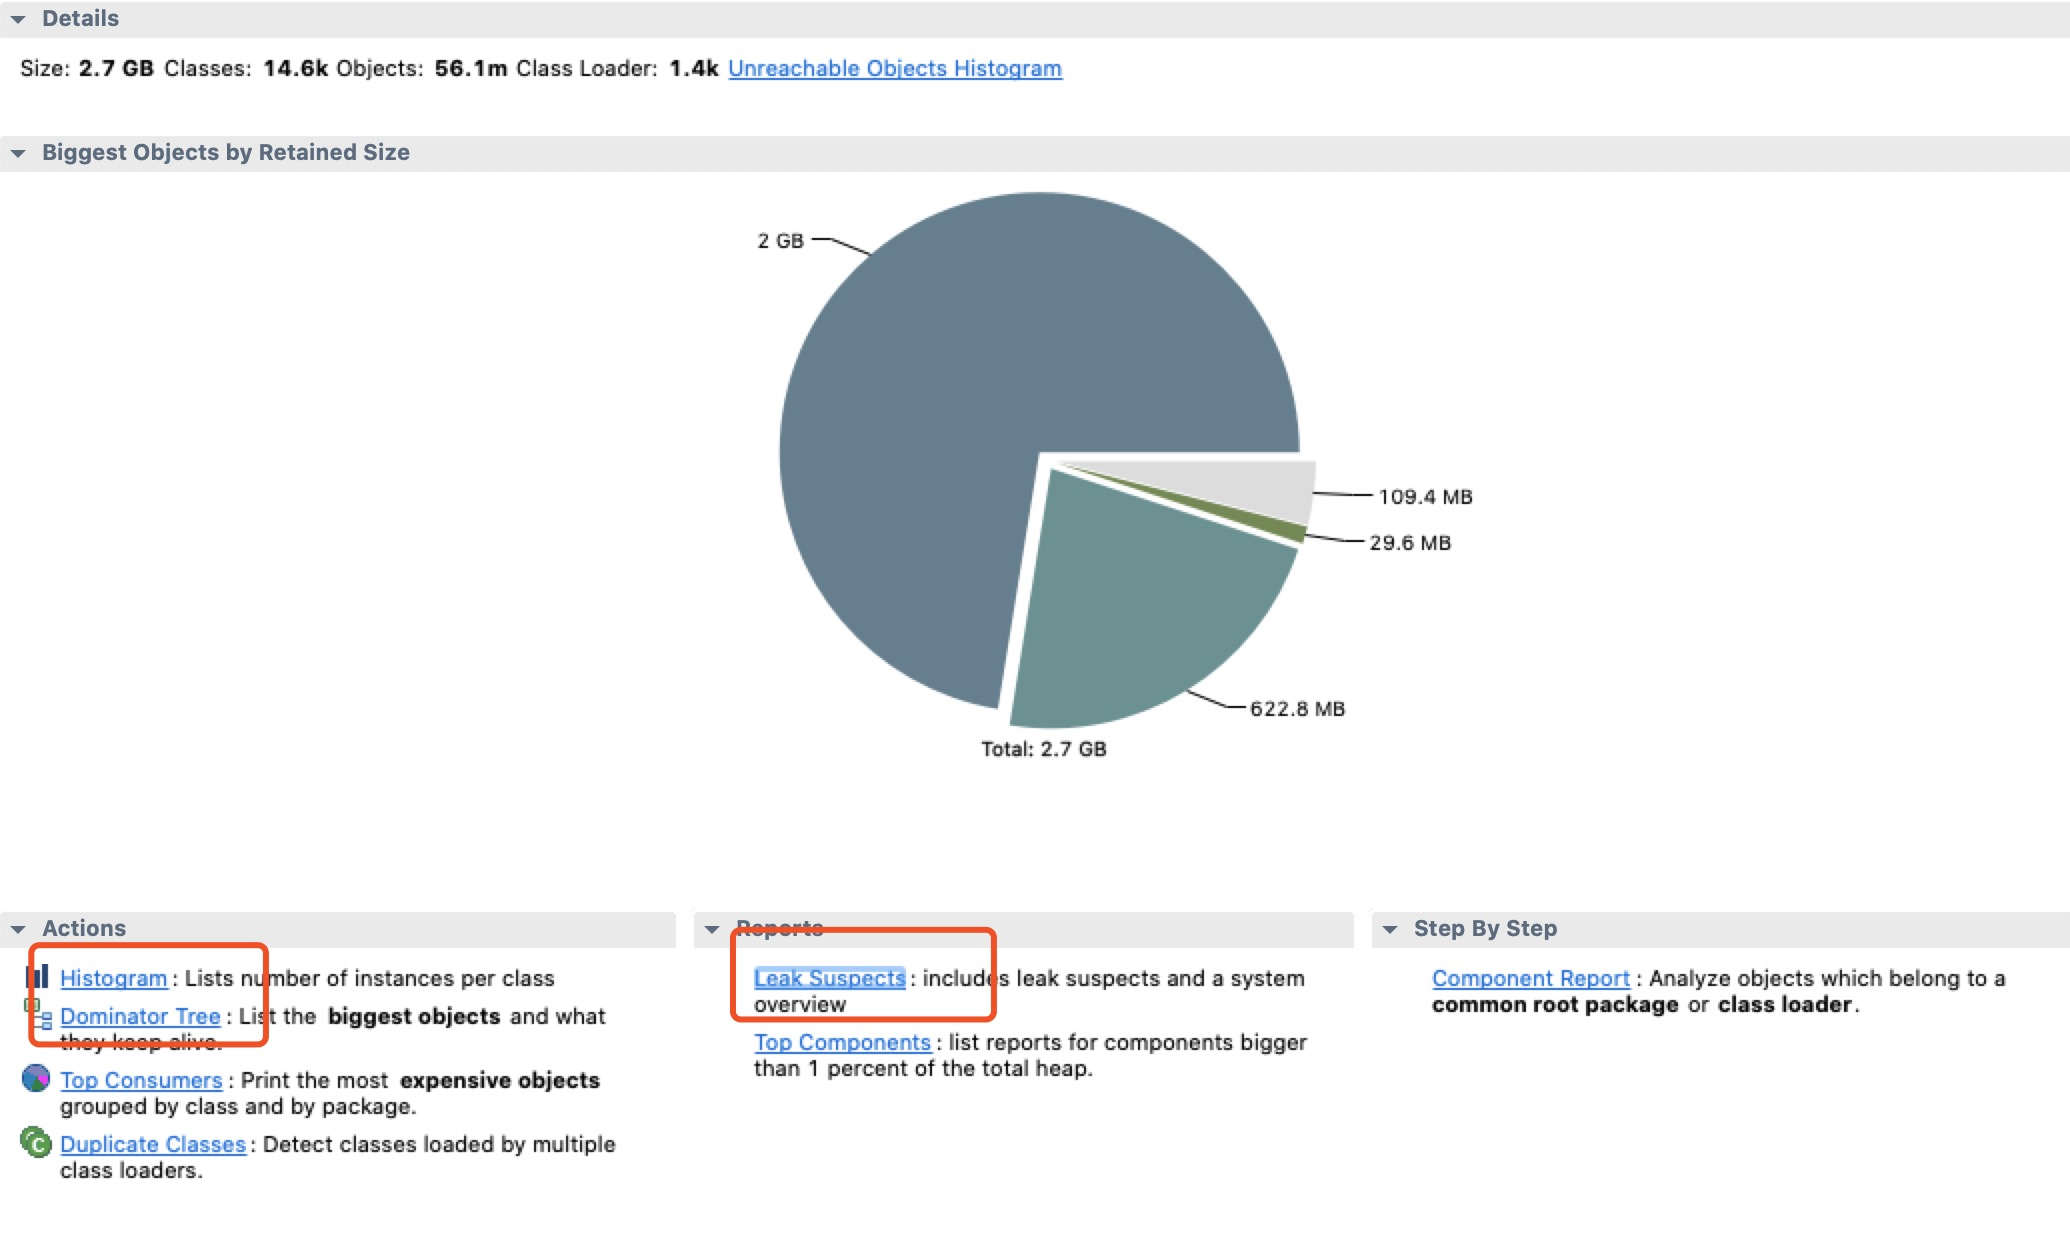
Task: Open the Top Consumers link
Action: click(x=141, y=1081)
